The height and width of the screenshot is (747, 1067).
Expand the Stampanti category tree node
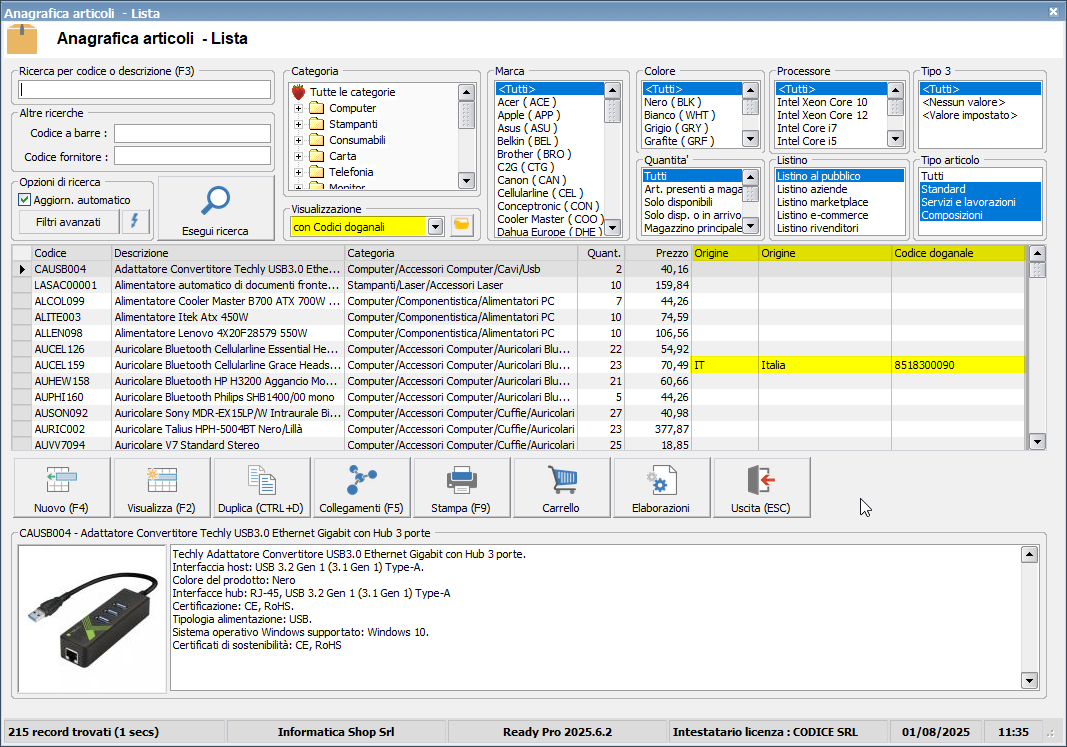click(x=298, y=124)
